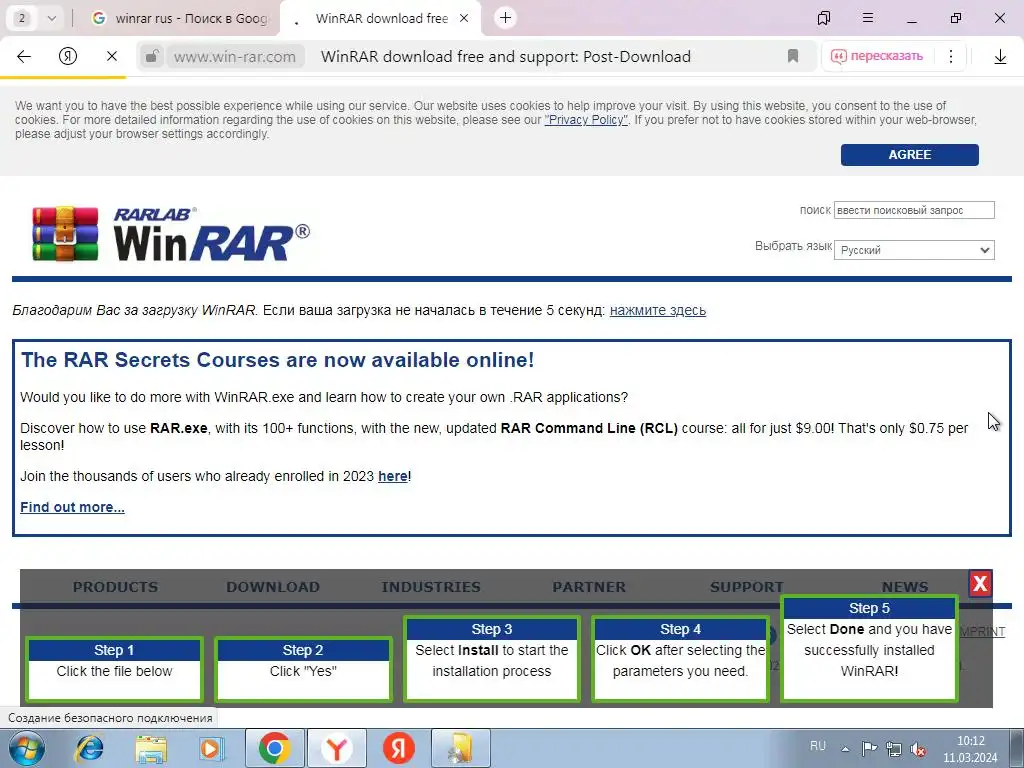1024x768 pixels.
Task: Launch Internet Explorer from the taskbar
Action: [x=89, y=748]
